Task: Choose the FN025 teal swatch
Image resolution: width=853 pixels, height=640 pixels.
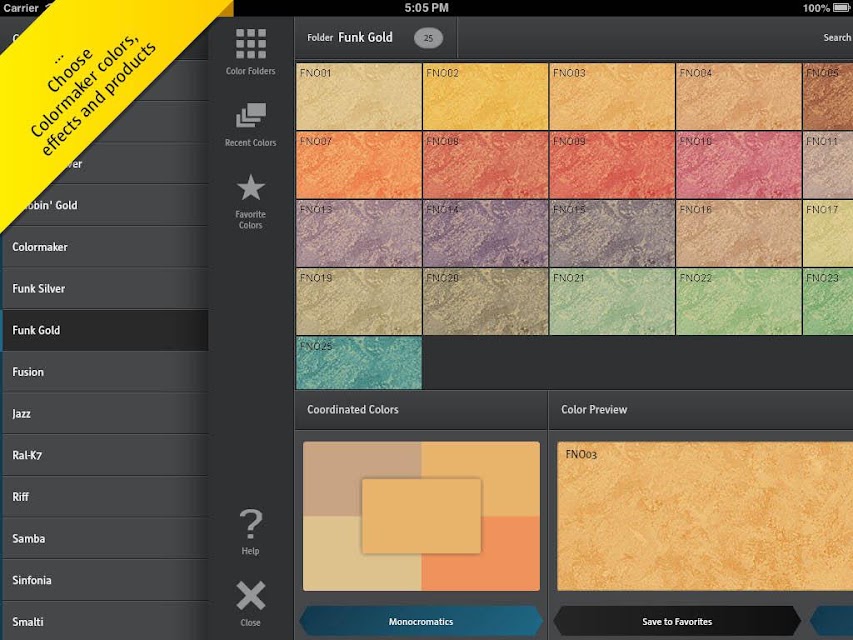Action: pos(359,363)
